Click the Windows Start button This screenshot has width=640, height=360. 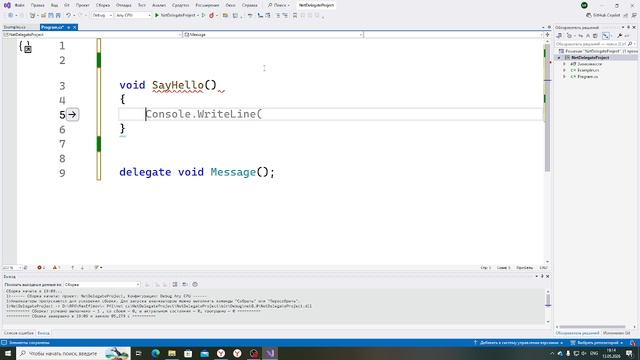pos(8,353)
